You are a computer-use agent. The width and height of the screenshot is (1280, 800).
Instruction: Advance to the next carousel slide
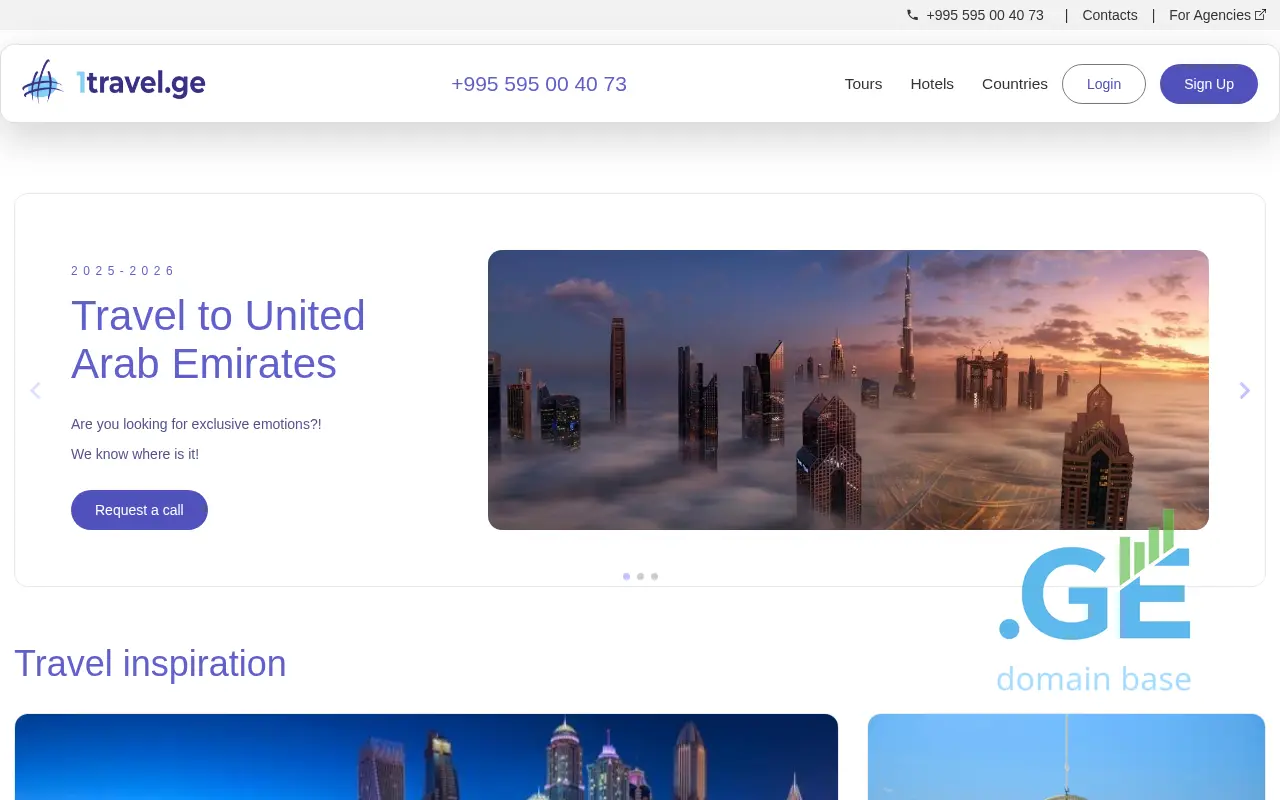(1244, 390)
